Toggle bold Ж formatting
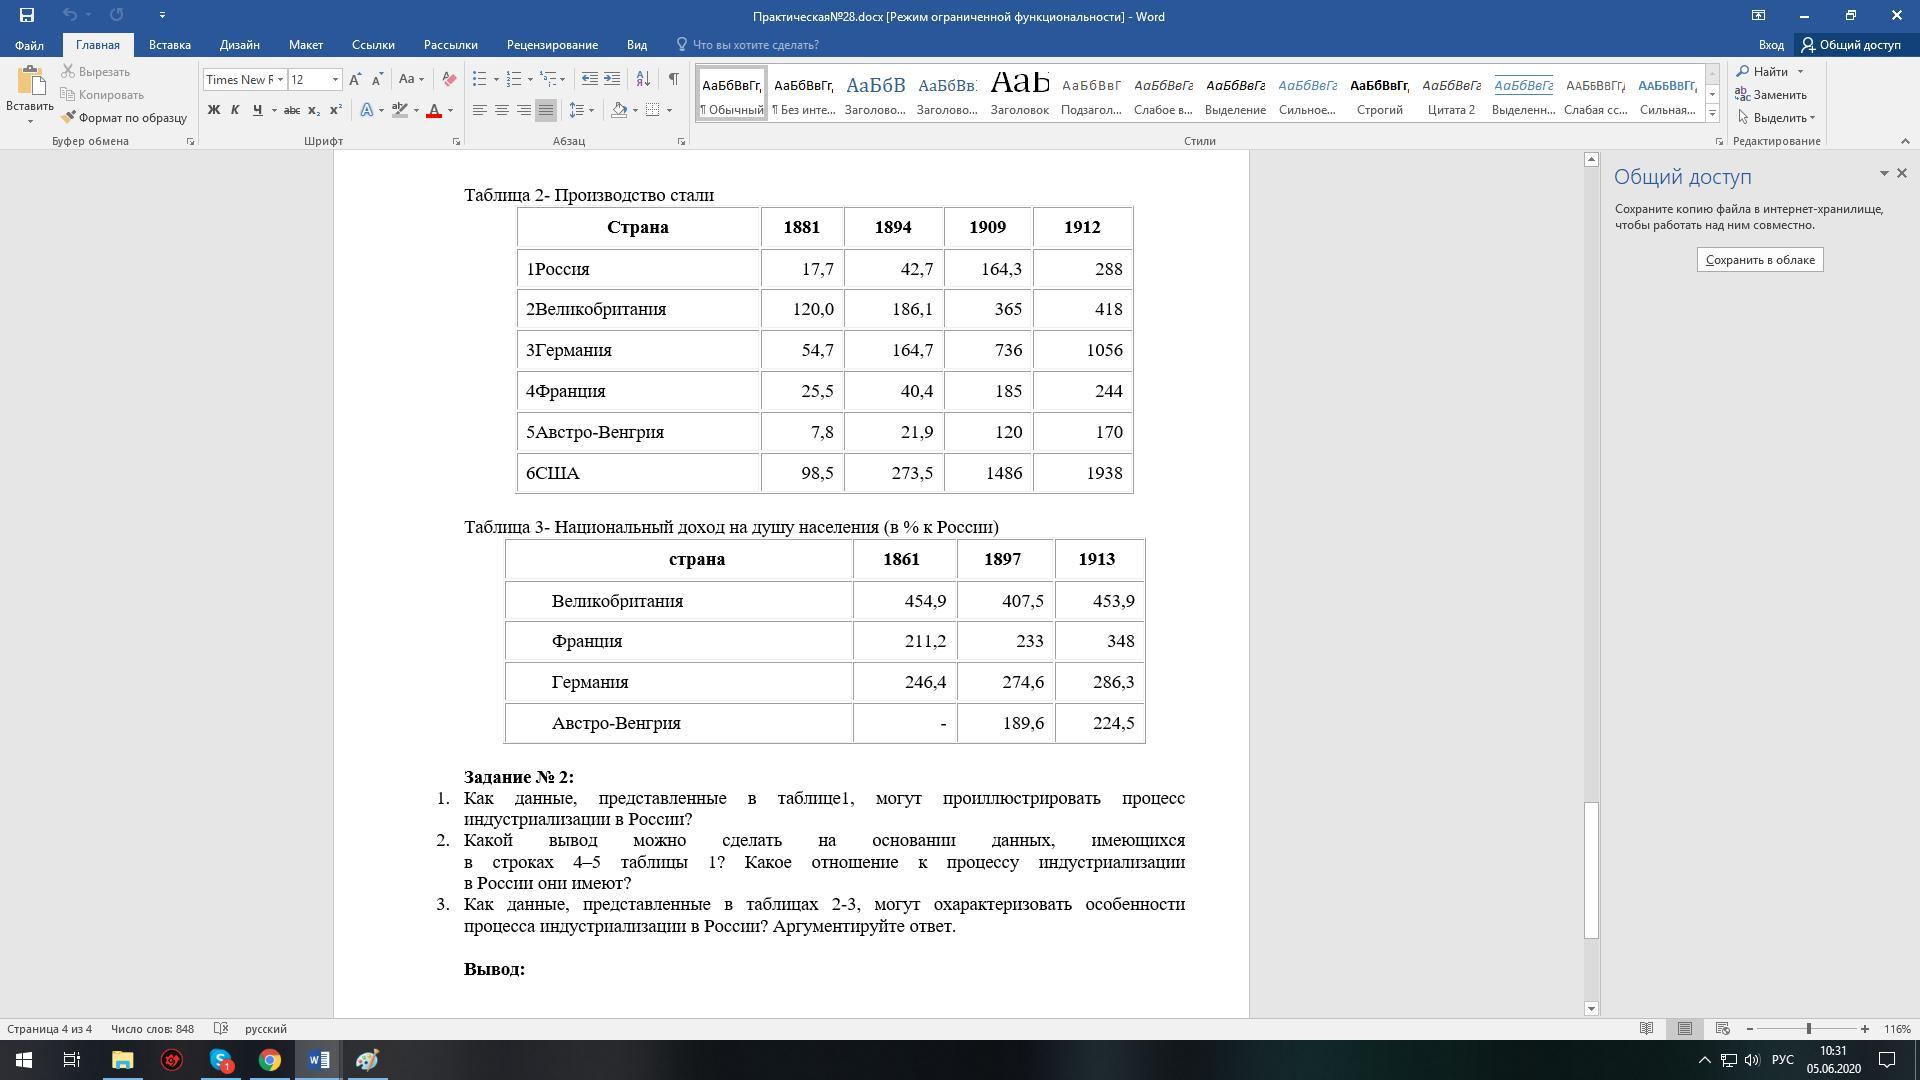Image resolution: width=1920 pixels, height=1080 pixels. [x=213, y=110]
